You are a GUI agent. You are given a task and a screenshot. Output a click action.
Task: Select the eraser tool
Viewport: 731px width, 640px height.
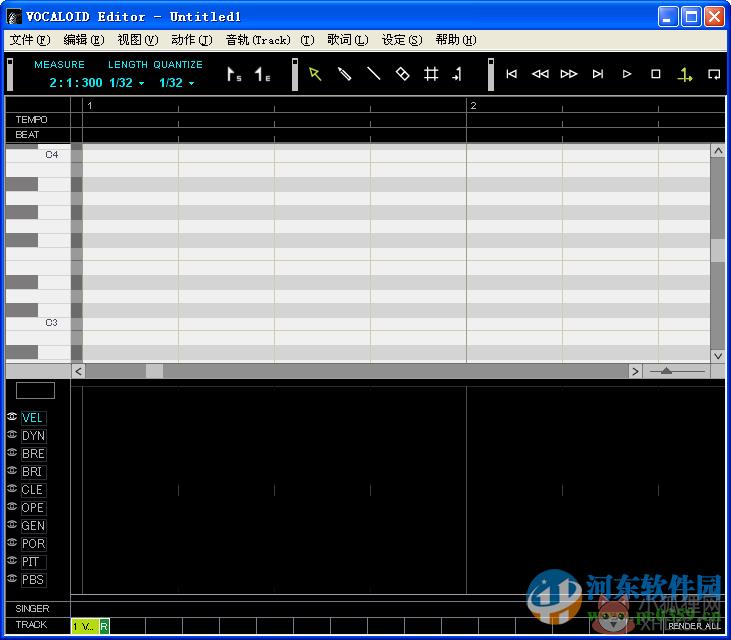coord(402,74)
